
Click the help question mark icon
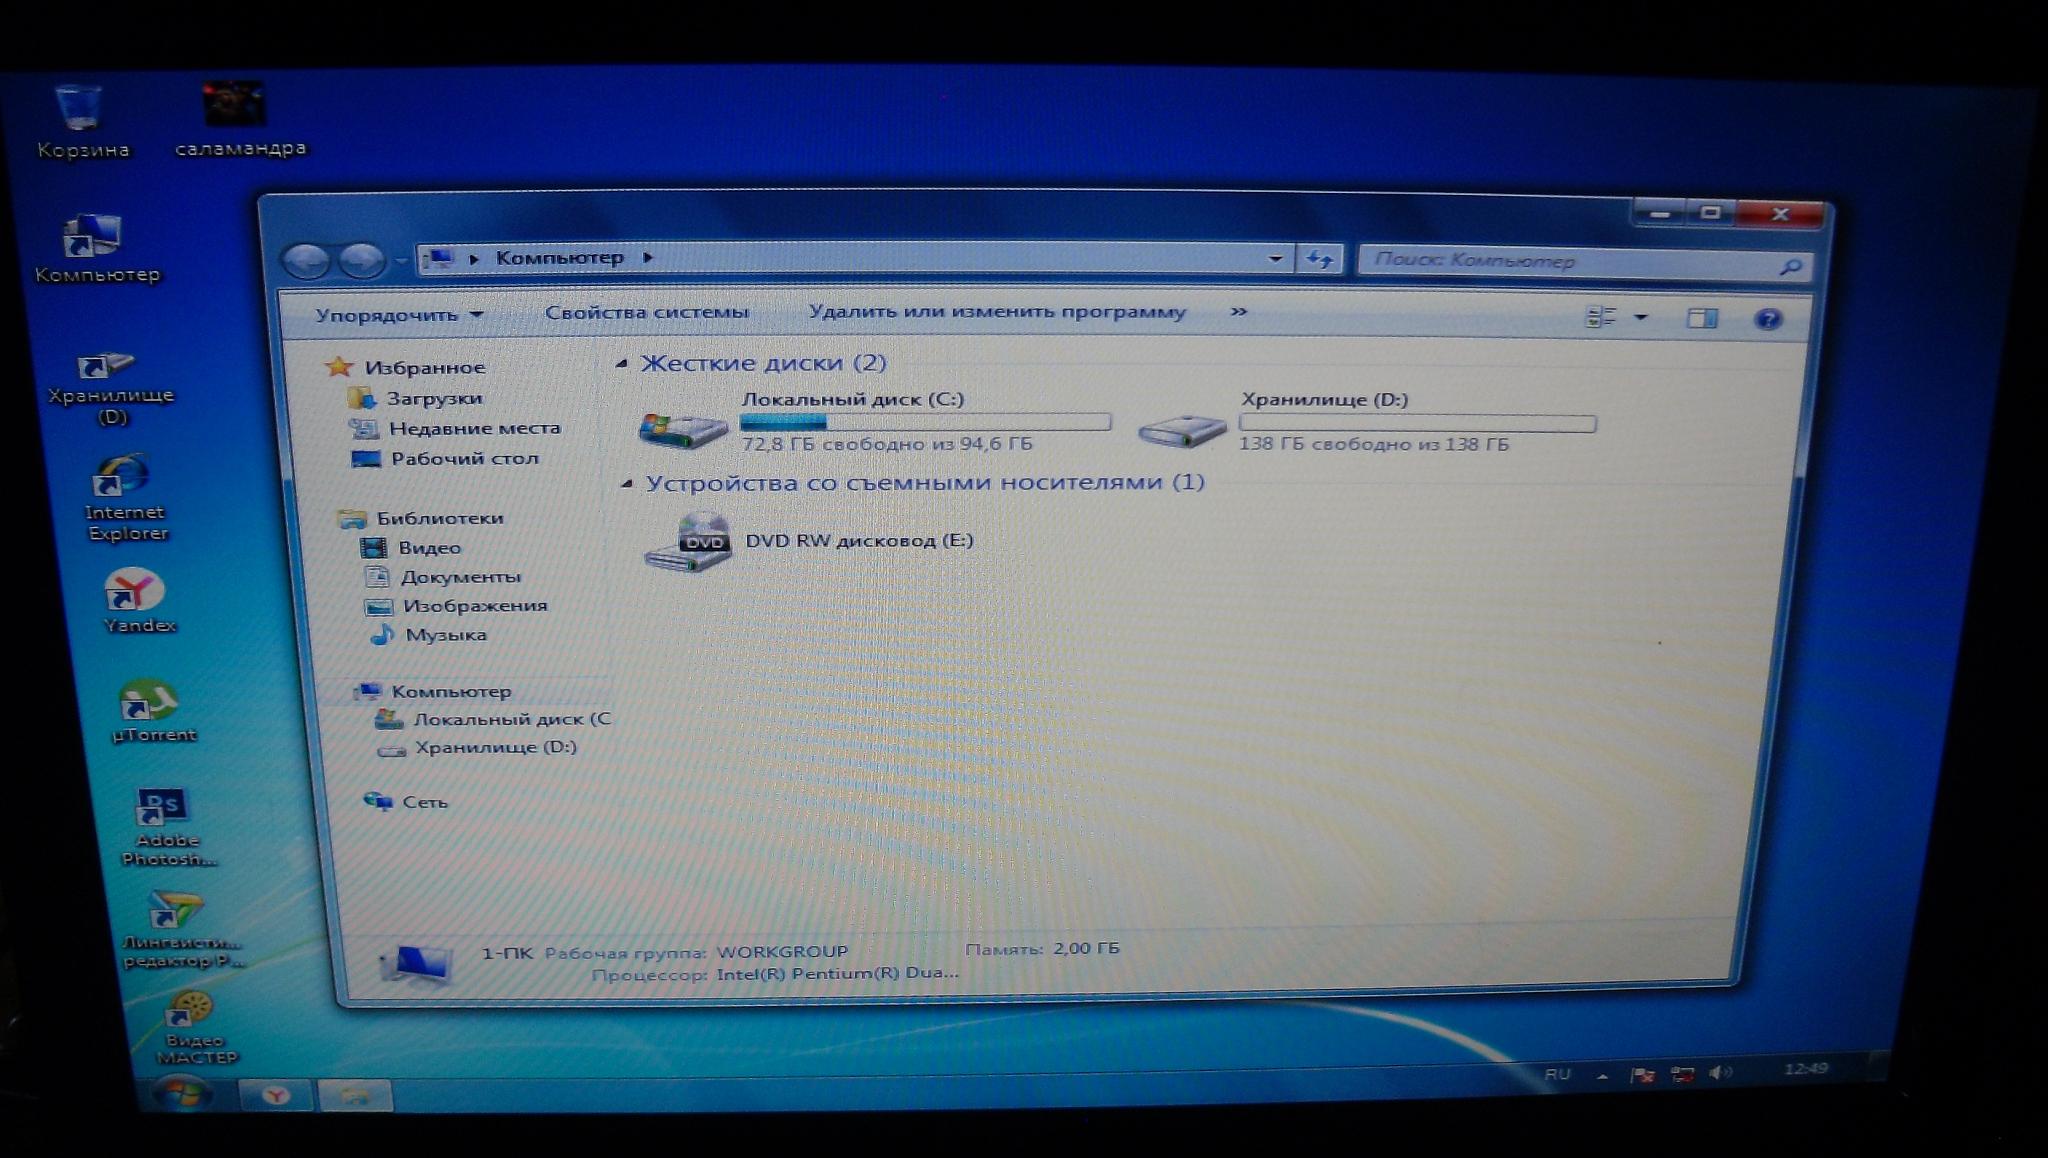[1767, 319]
